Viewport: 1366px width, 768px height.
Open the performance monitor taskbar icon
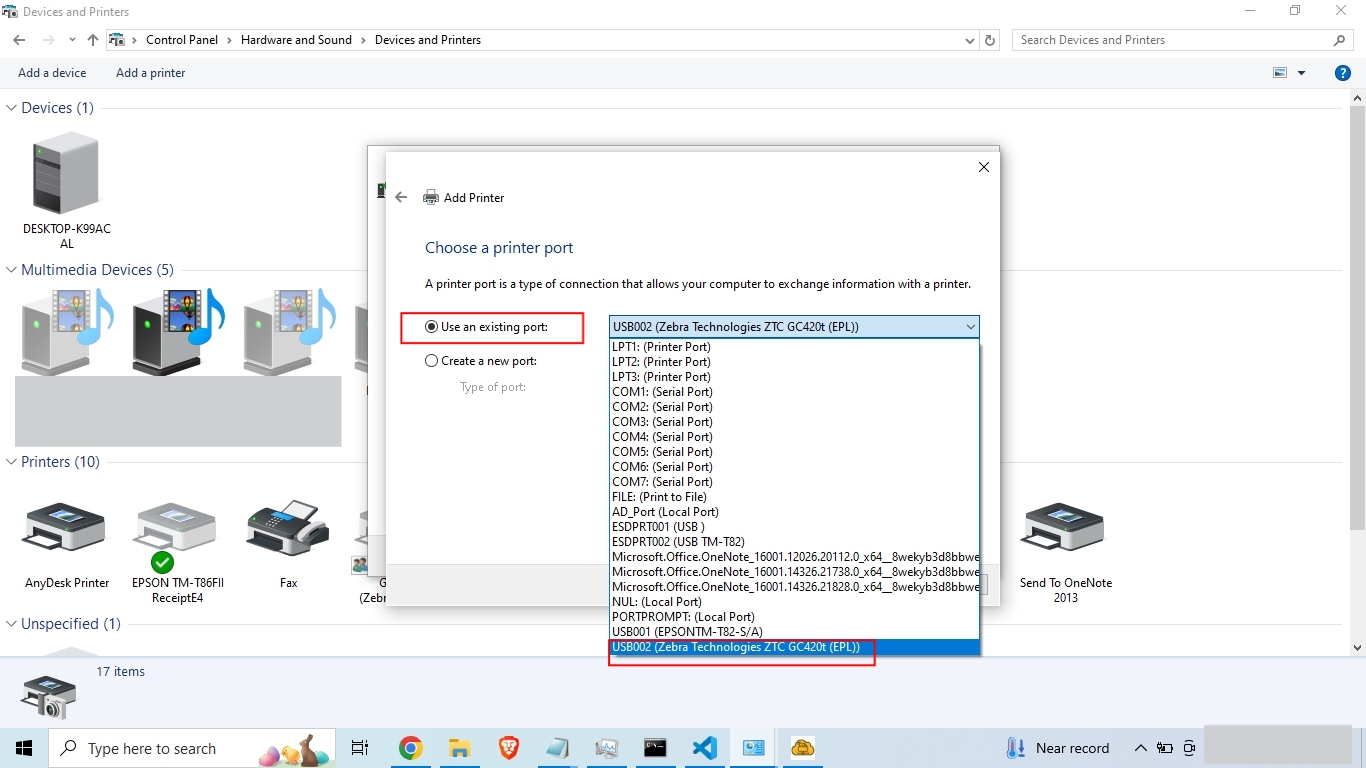[x=606, y=748]
